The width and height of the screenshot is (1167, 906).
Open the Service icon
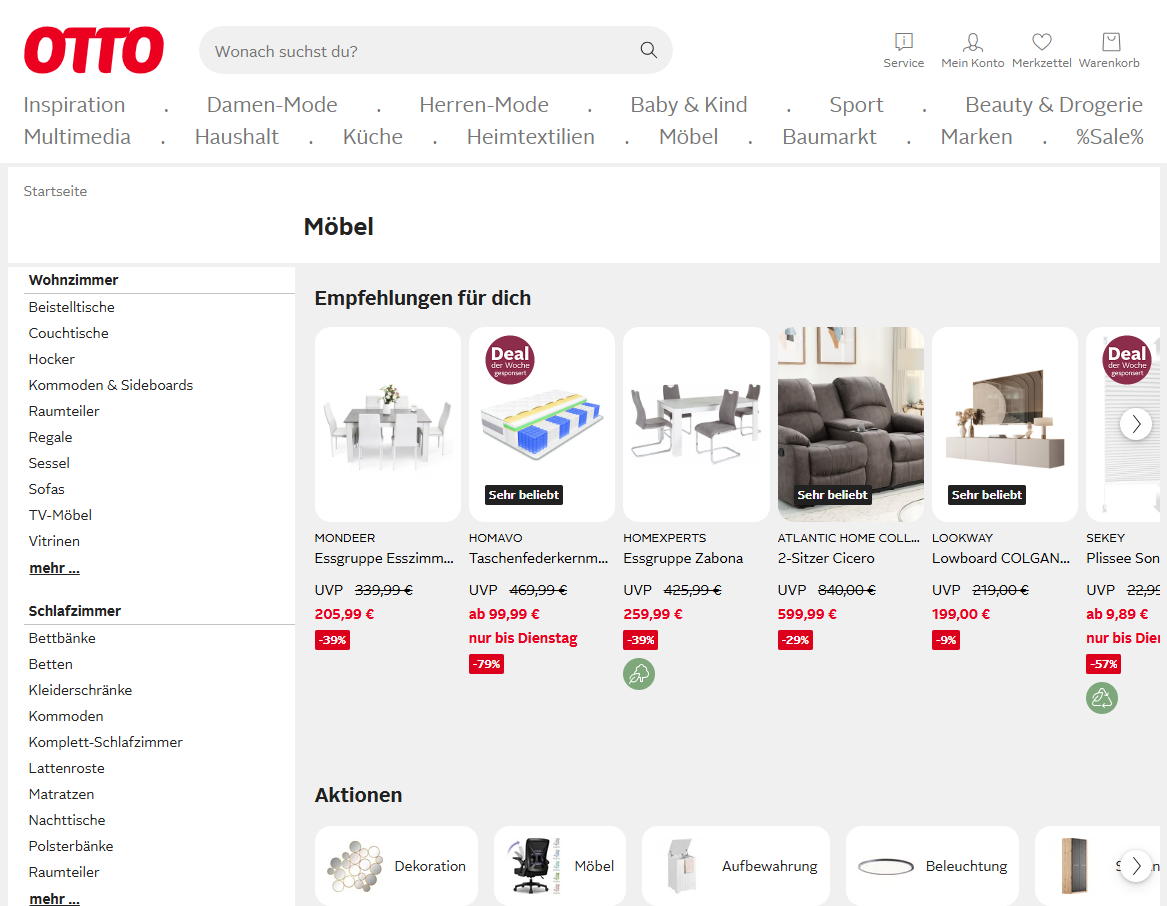(904, 42)
